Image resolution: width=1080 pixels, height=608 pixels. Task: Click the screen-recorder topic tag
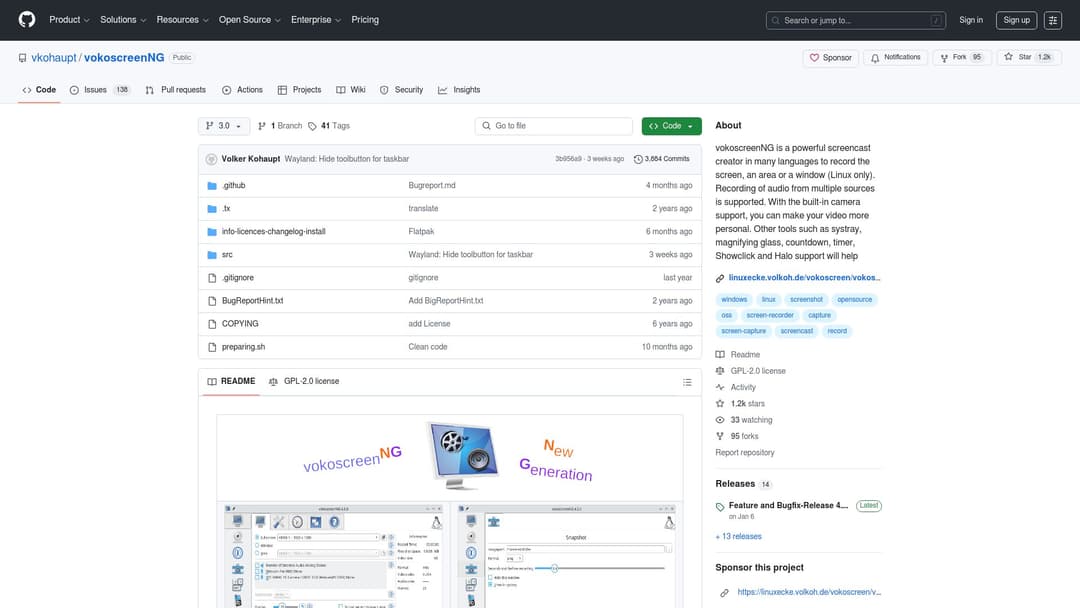769,315
